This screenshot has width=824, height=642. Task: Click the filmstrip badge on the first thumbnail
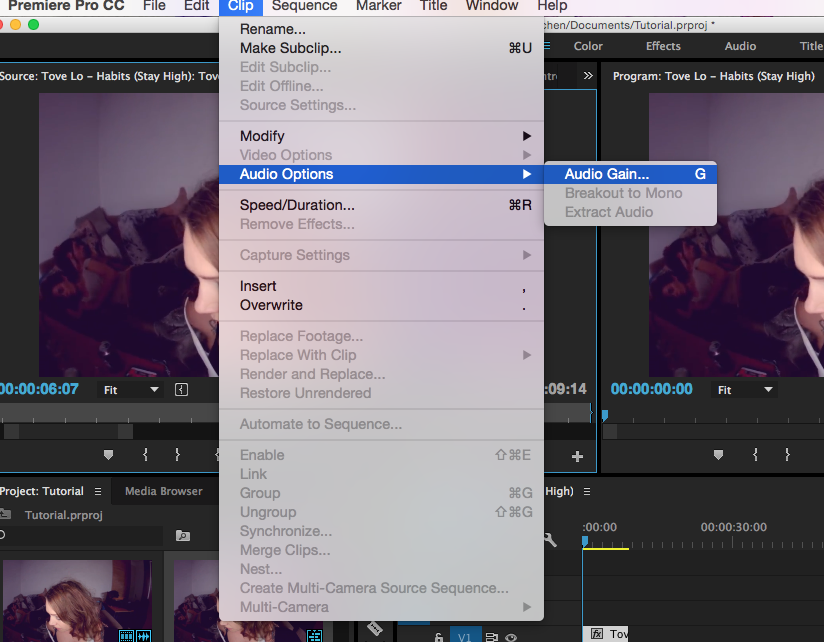[x=127, y=636]
